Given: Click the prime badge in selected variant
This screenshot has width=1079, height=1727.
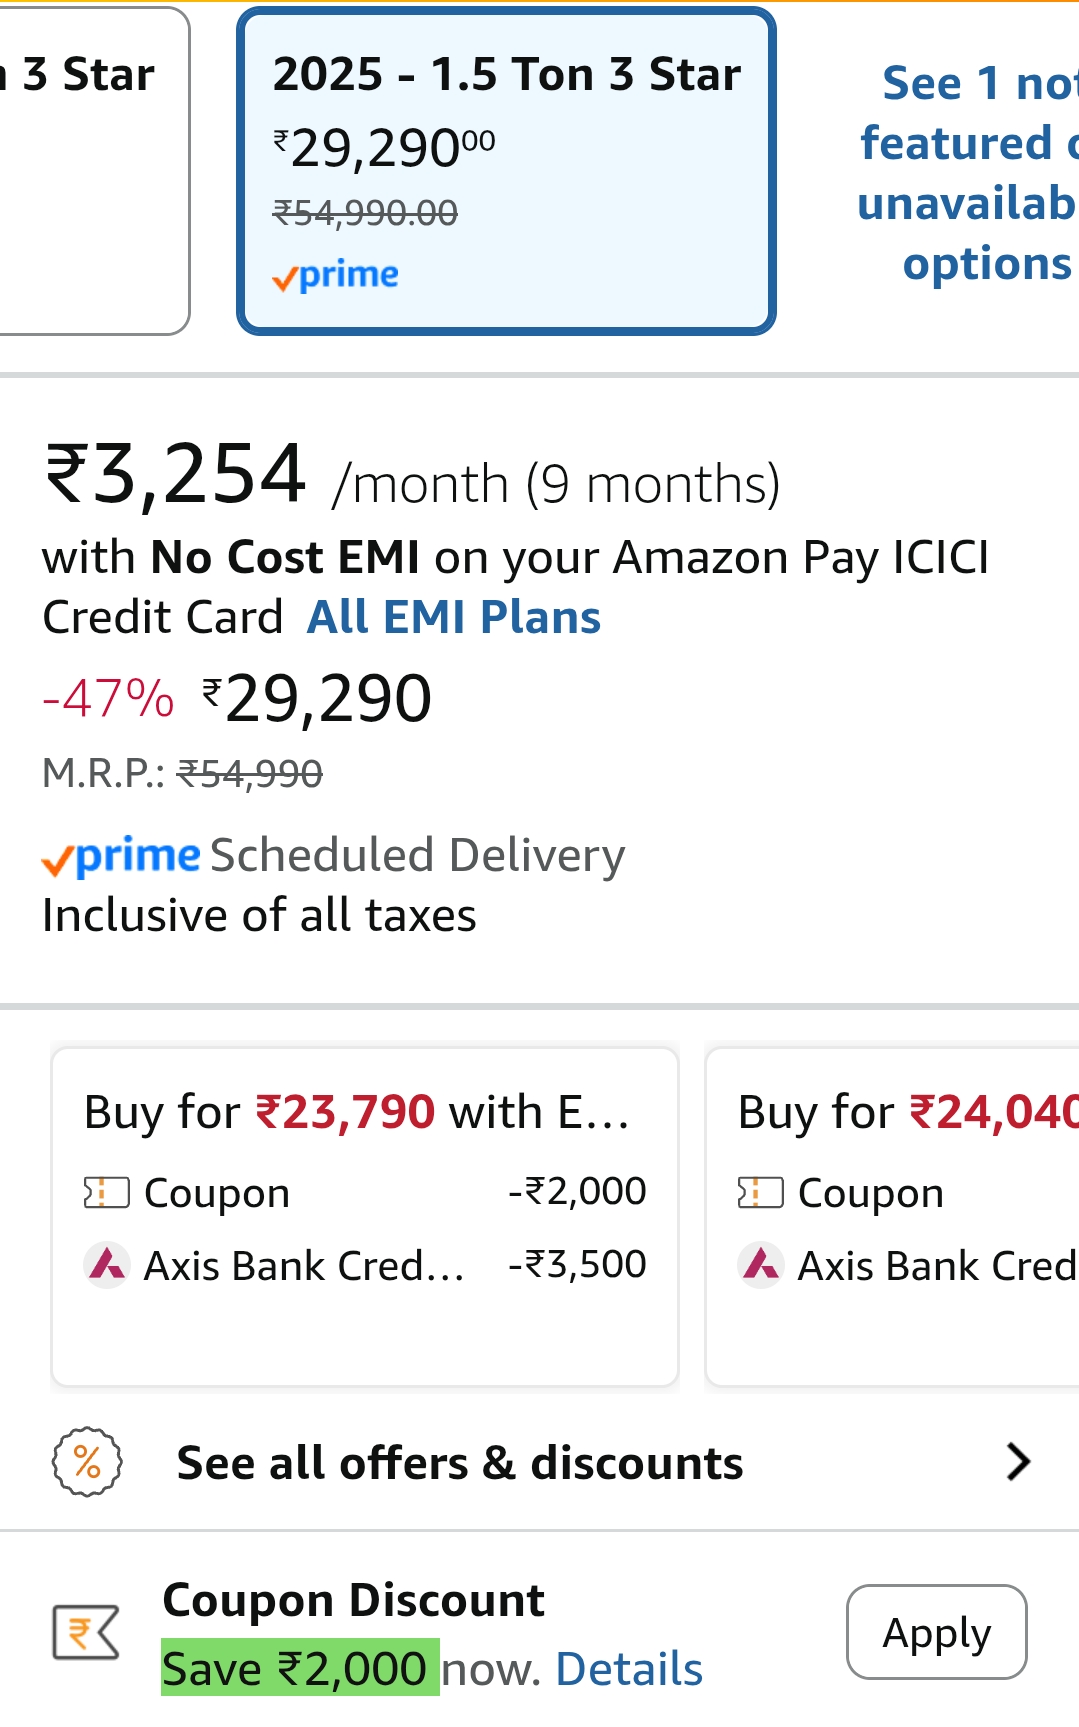Looking at the screenshot, I should click(x=336, y=275).
